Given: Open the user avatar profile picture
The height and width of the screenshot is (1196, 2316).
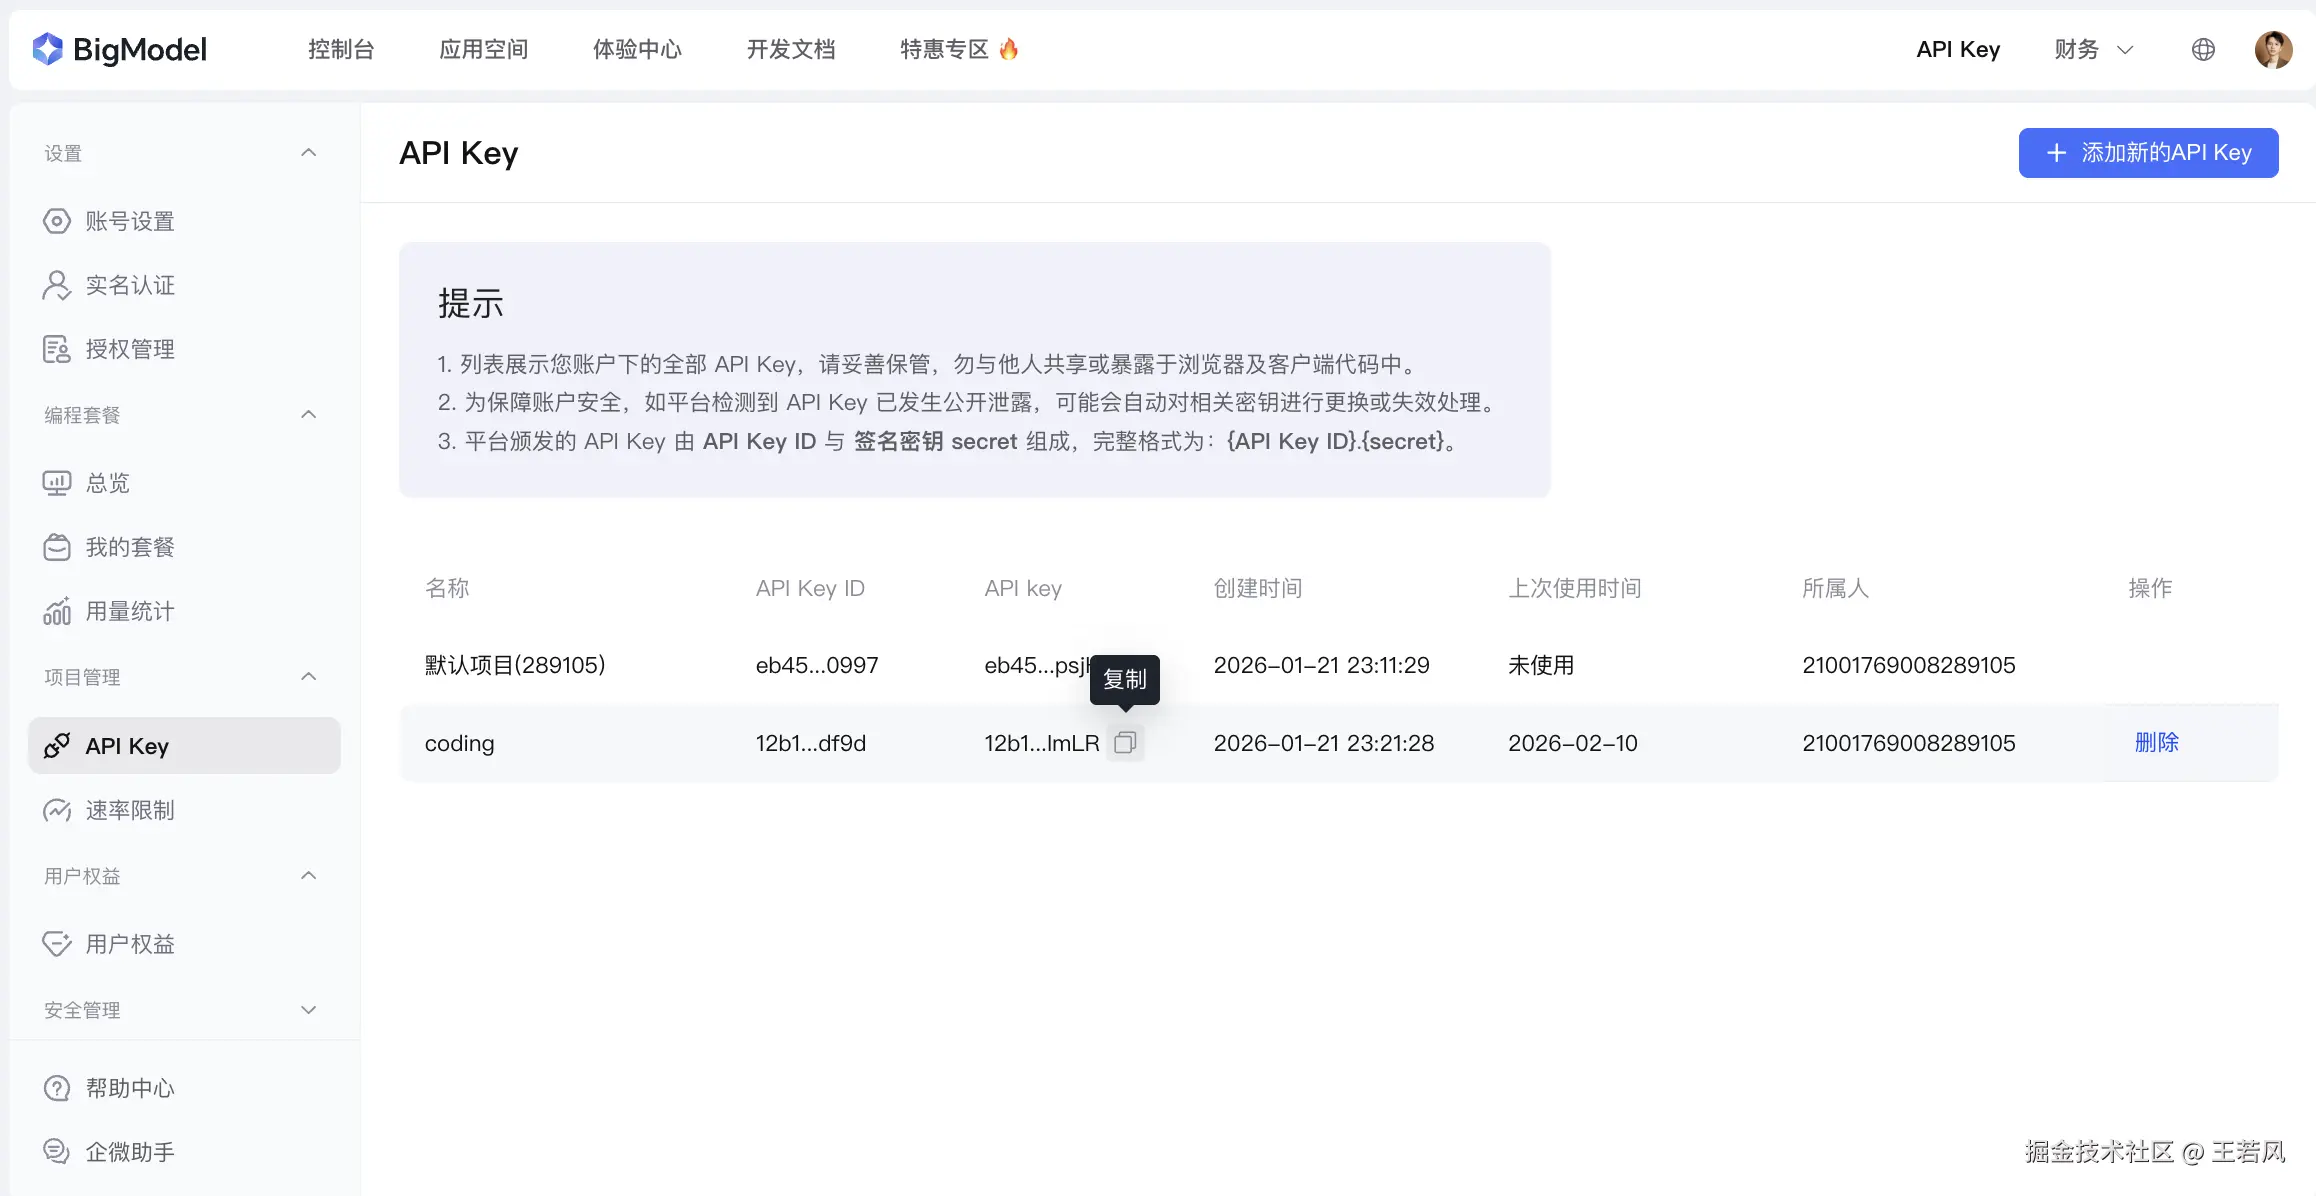Looking at the screenshot, I should (2272, 49).
